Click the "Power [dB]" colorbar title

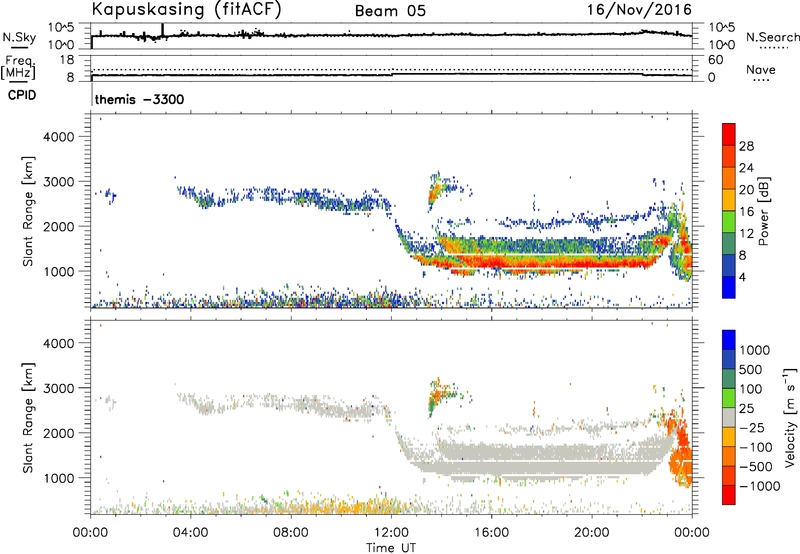coord(763,211)
